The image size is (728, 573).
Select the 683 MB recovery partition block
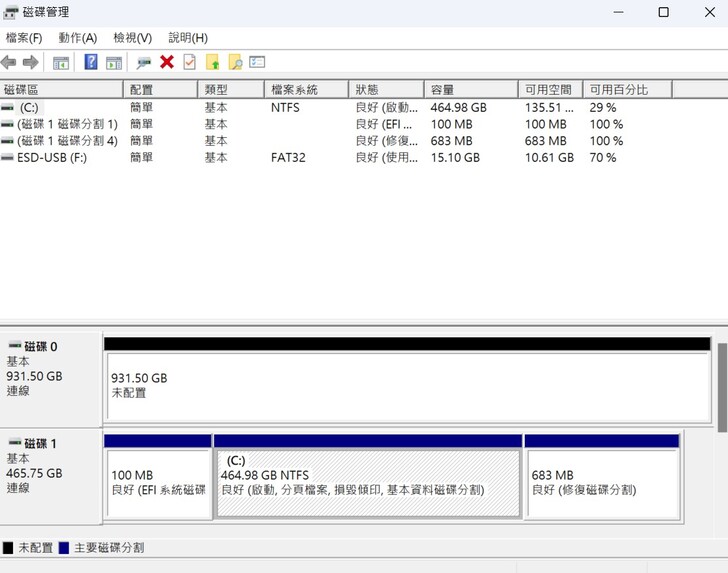pyautogui.click(x=601, y=482)
